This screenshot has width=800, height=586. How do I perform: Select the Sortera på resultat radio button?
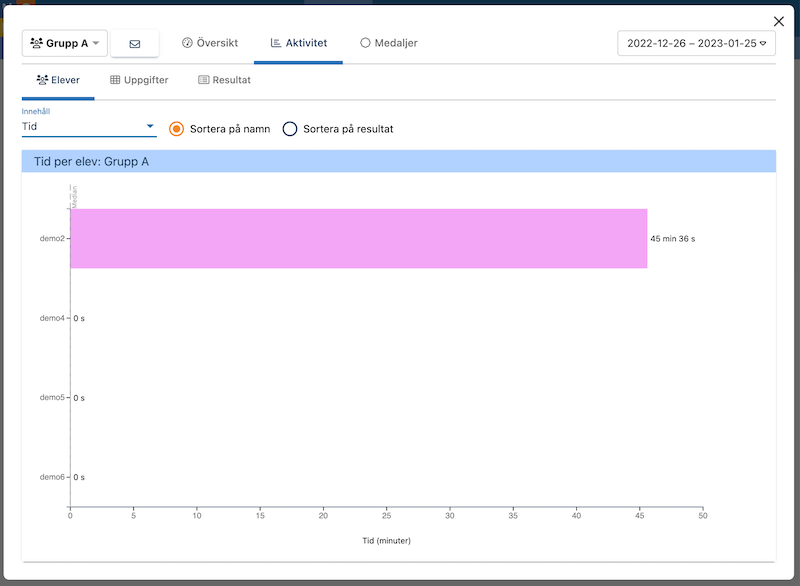[x=290, y=129]
